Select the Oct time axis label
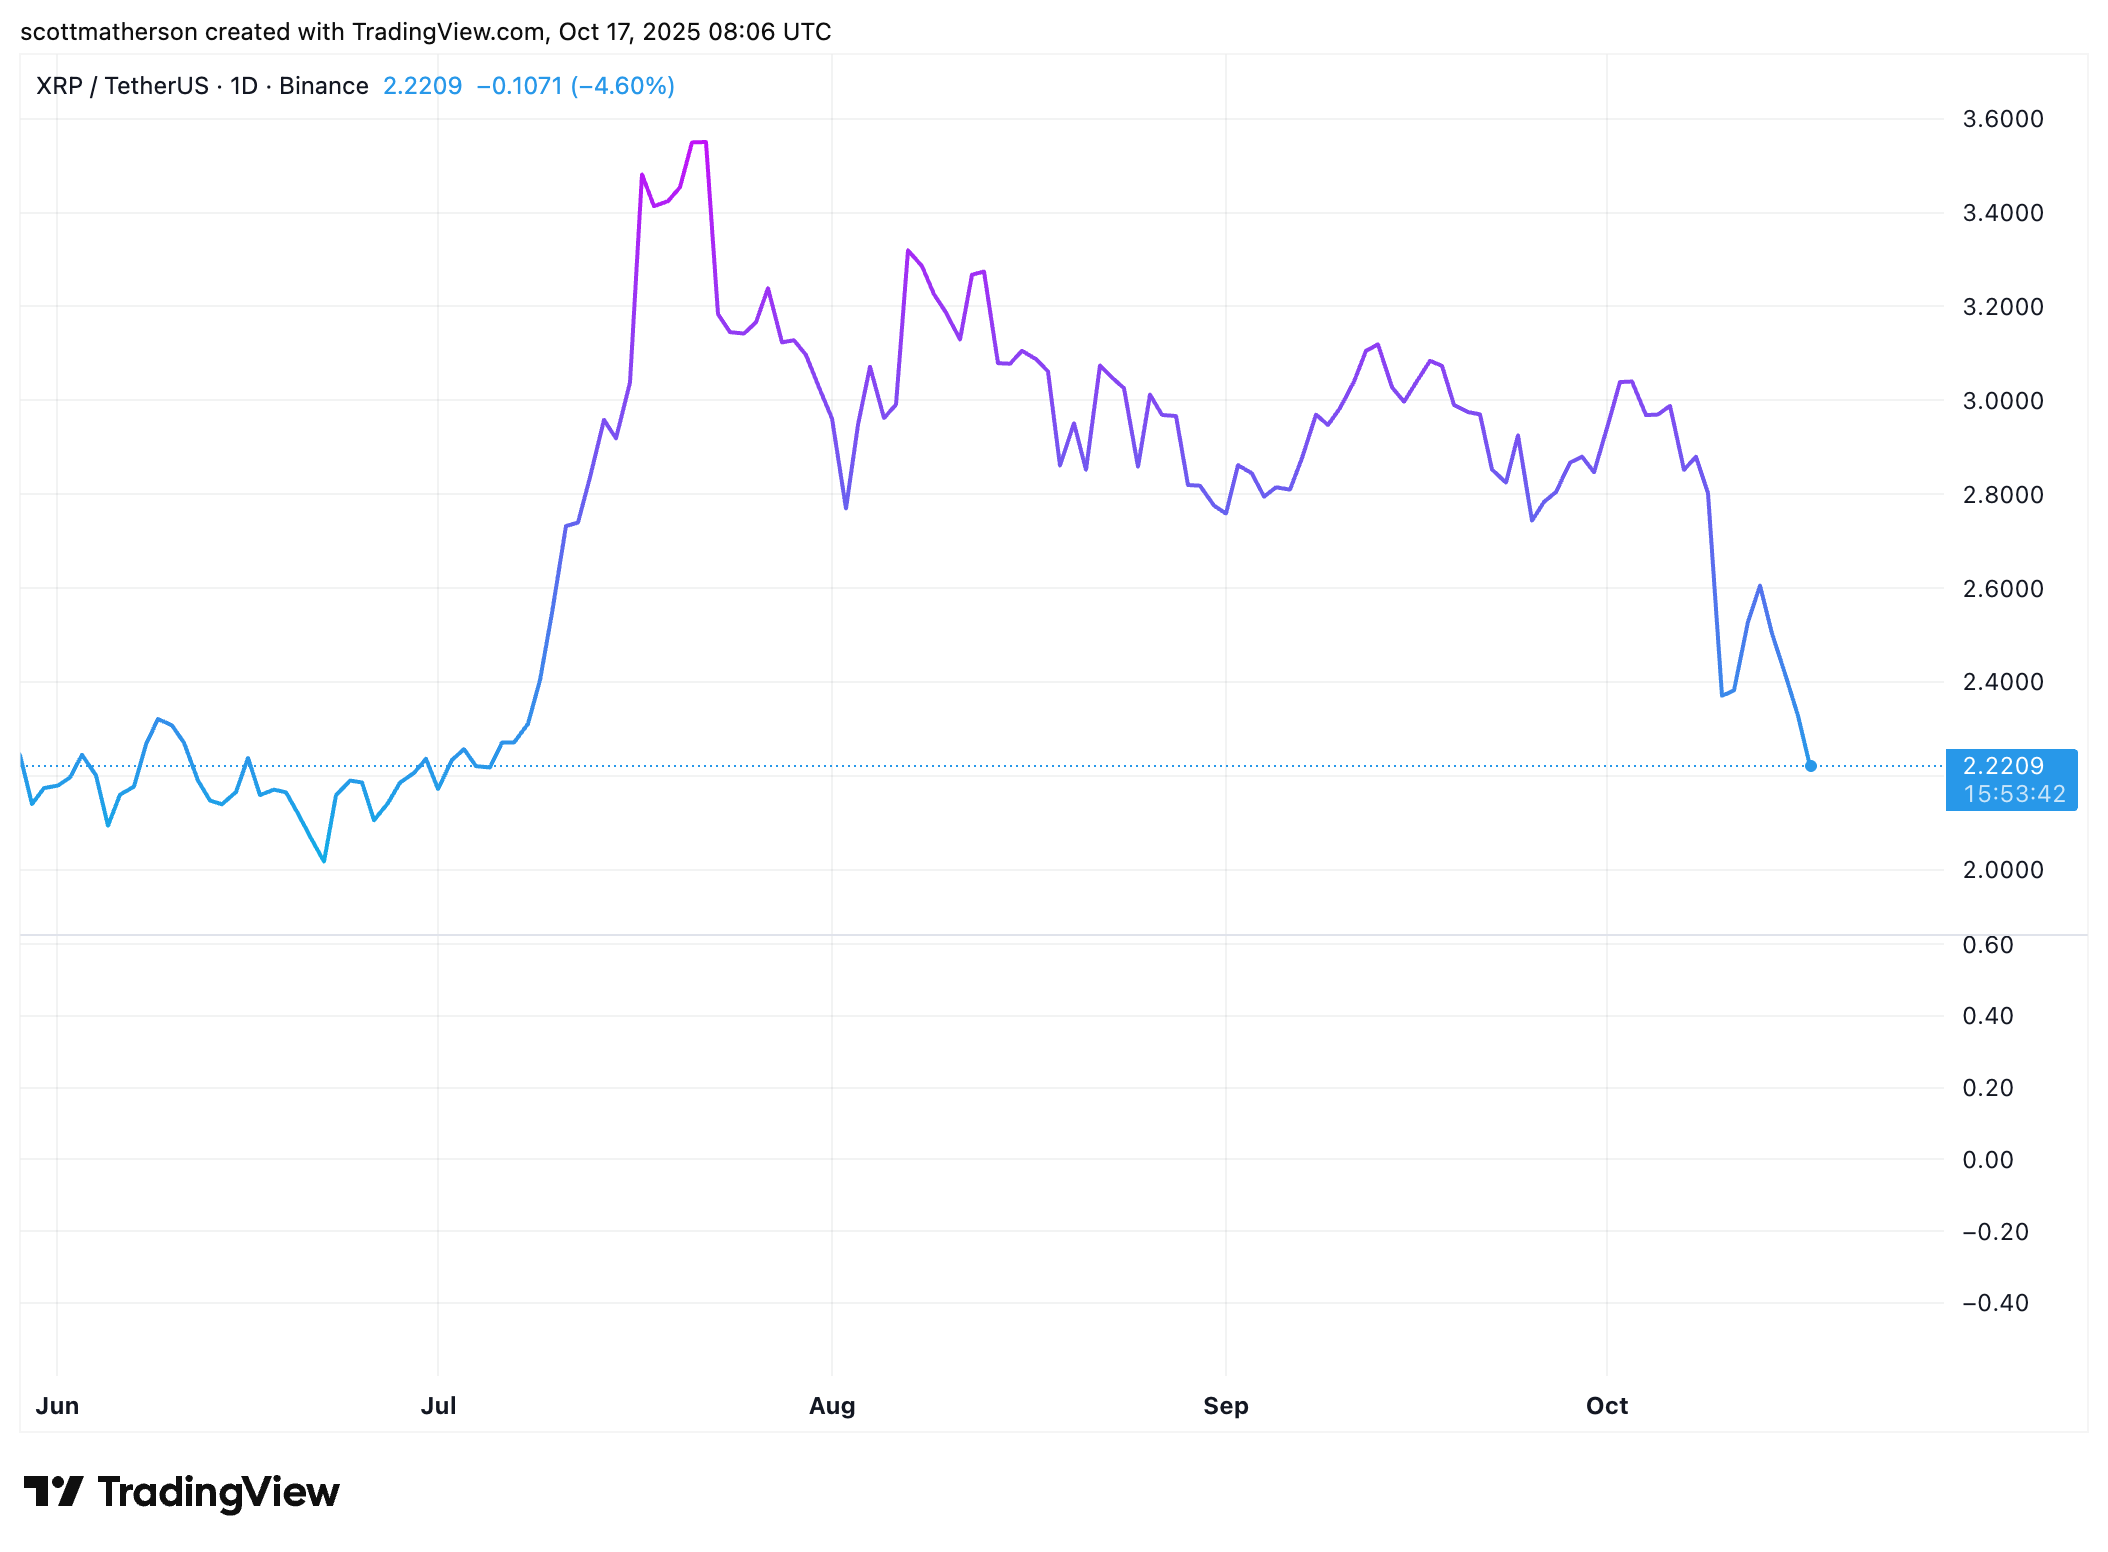 1606,1406
